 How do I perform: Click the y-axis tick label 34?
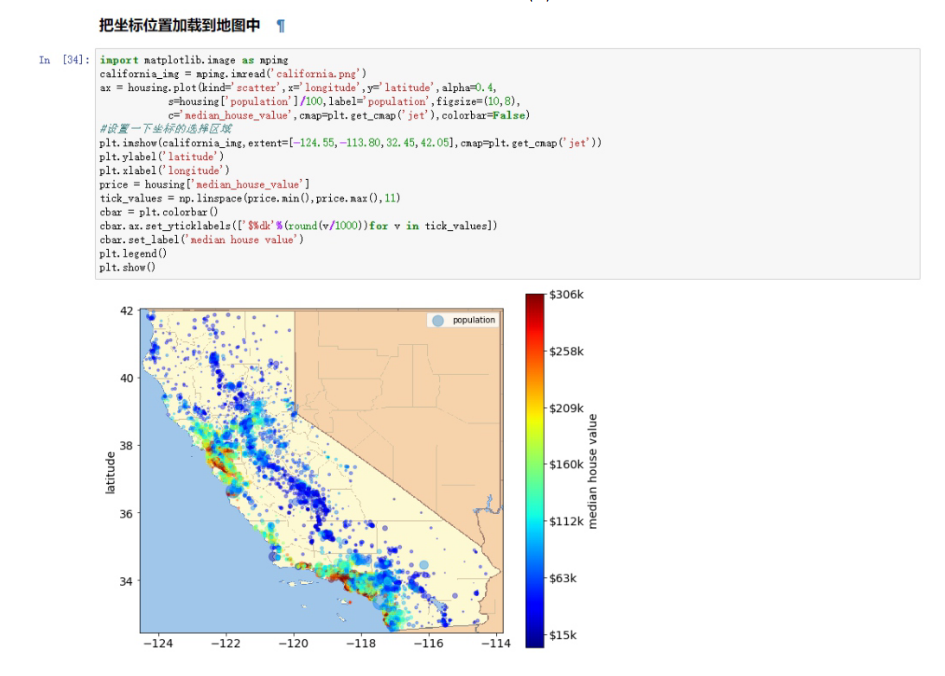tap(127, 581)
